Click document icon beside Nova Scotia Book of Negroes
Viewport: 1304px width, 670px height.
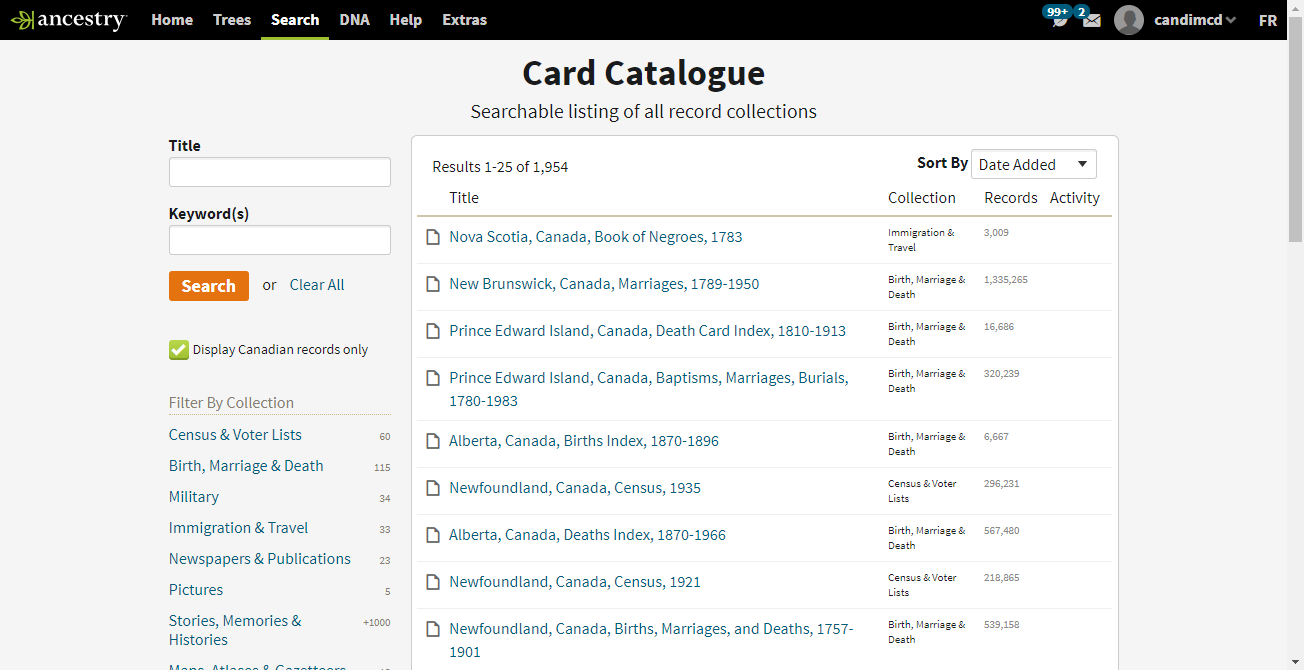(x=433, y=238)
